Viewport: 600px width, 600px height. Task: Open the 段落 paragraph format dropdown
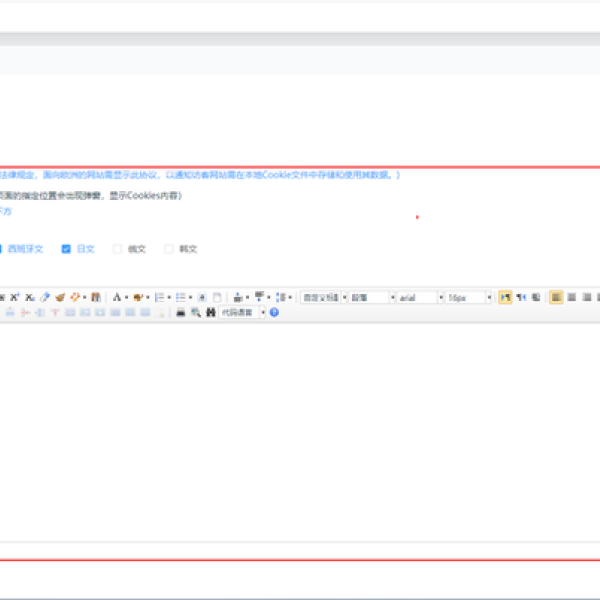coord(371,297)
